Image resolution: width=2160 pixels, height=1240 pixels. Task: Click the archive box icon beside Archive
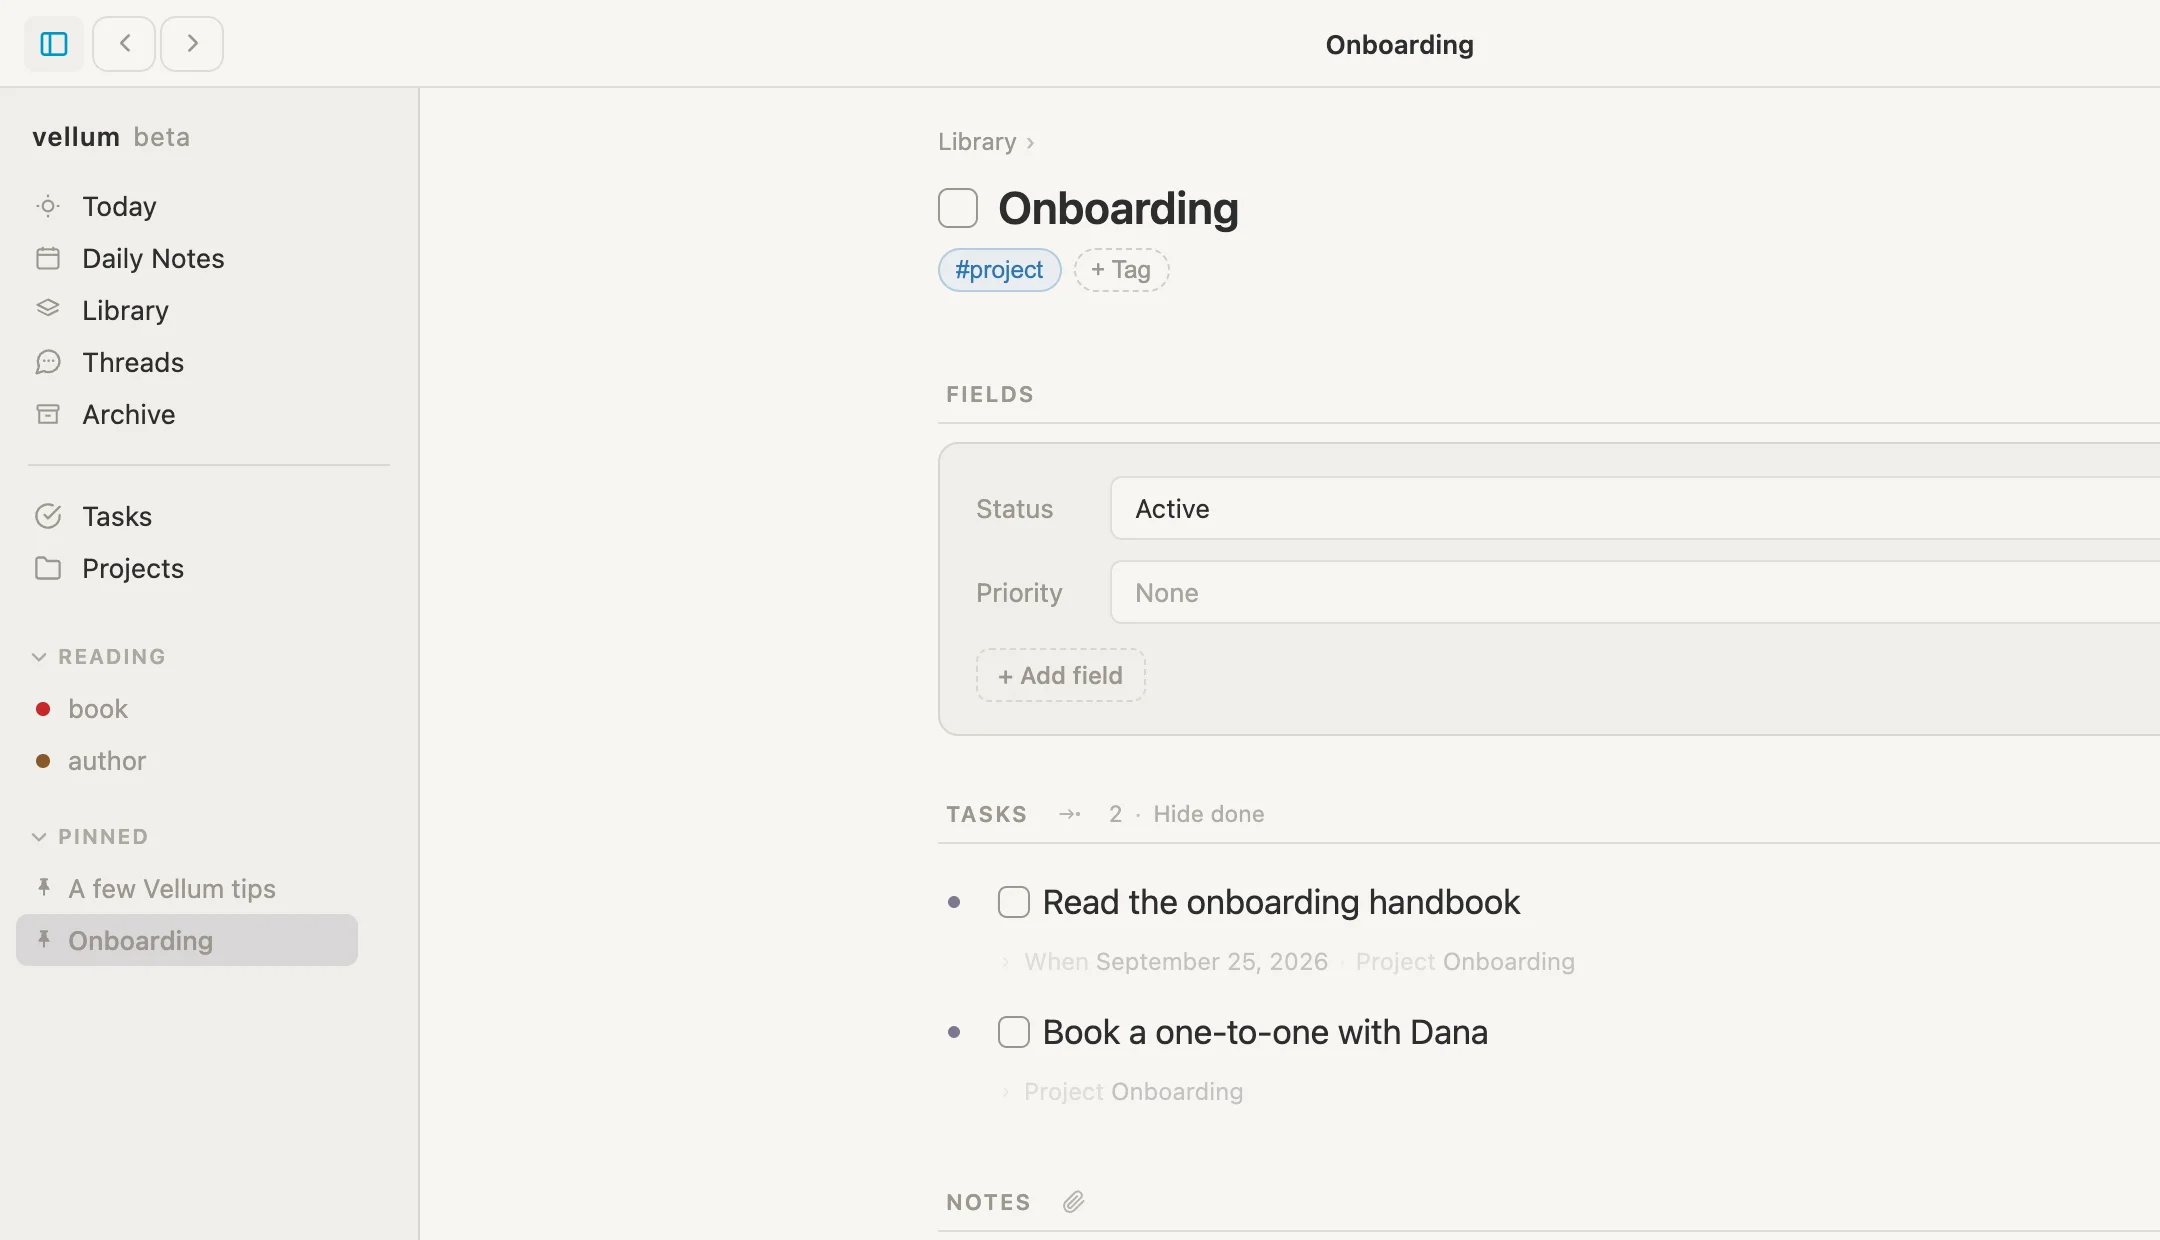[48, 414]
